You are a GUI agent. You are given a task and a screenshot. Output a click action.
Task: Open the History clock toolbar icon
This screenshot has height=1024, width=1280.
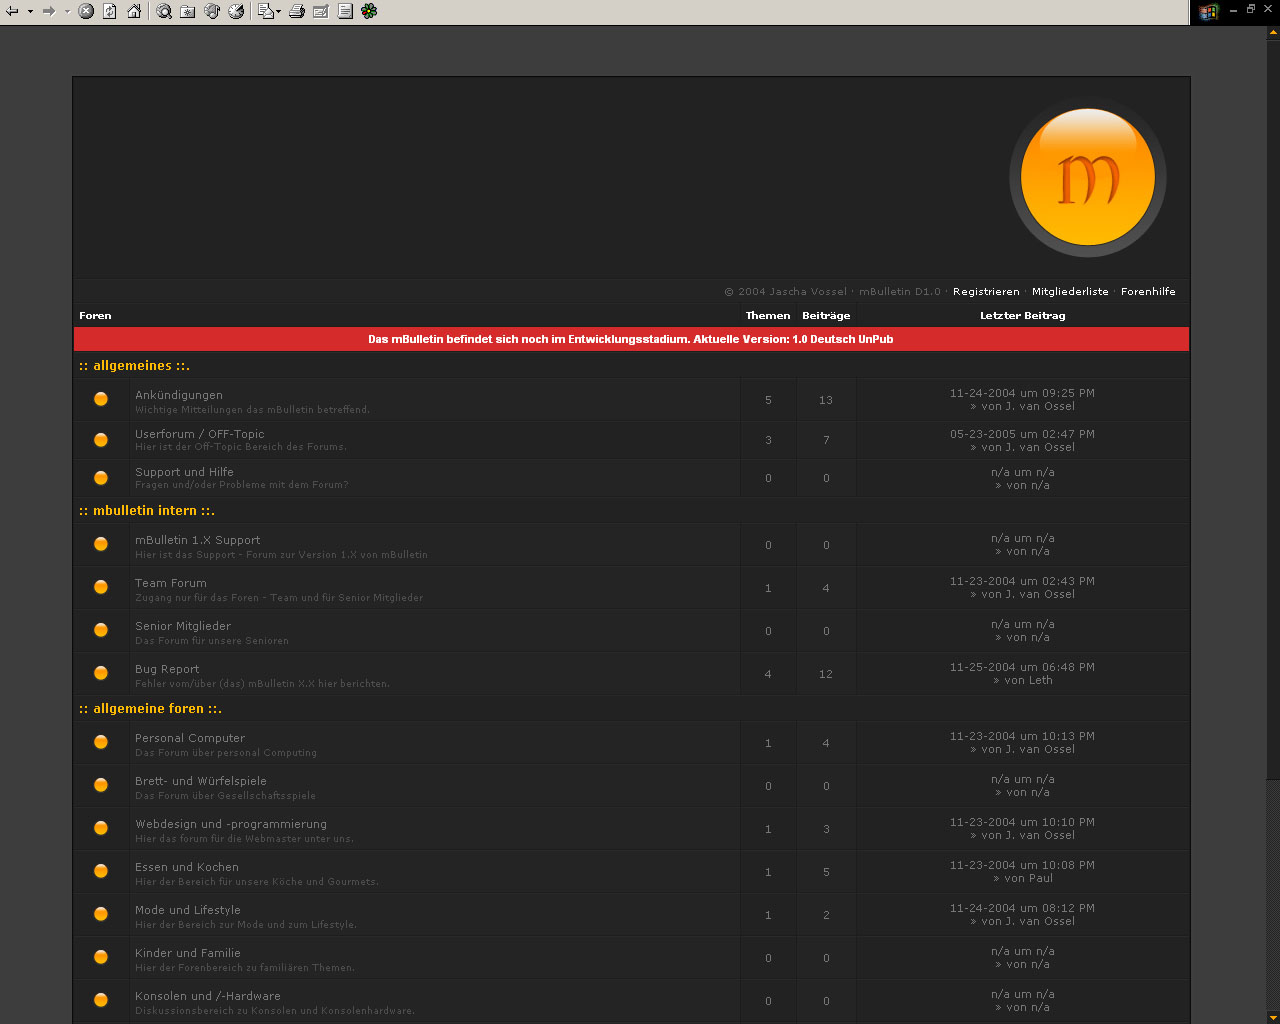tap(236, 11)
